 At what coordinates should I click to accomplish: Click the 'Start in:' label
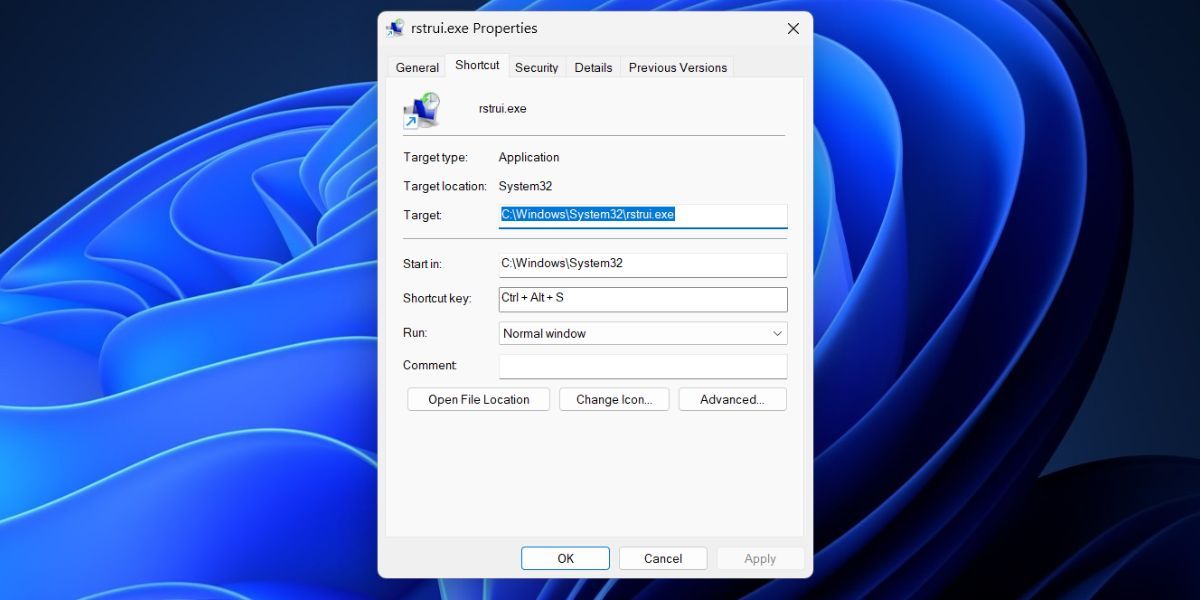(422, 264)
